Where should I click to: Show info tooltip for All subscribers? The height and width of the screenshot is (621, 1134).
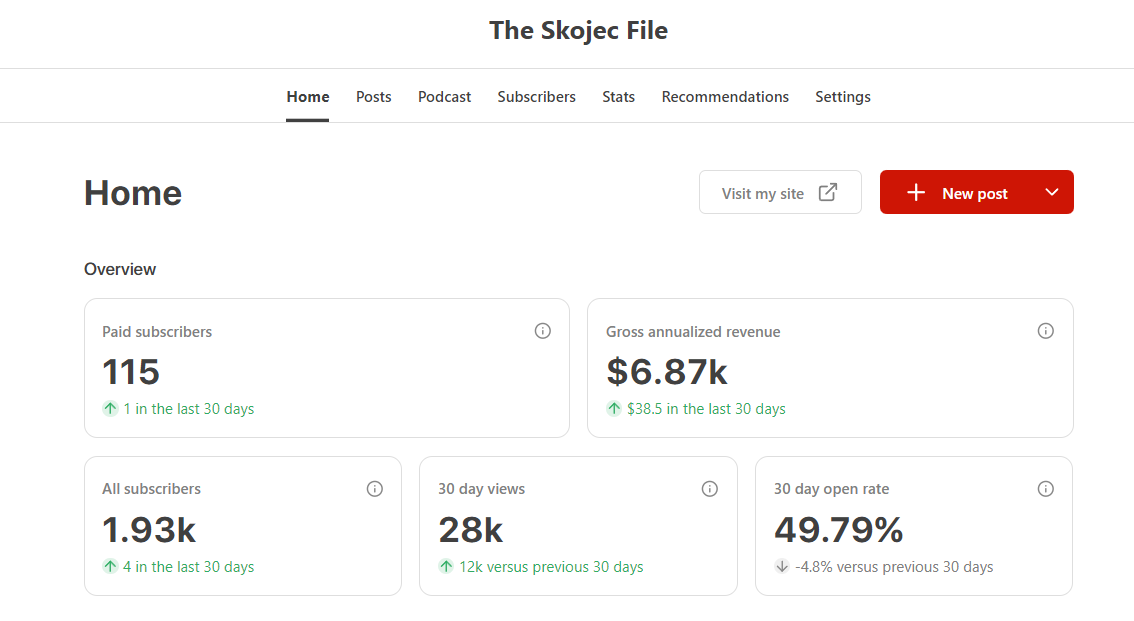(x=375, y=489)
